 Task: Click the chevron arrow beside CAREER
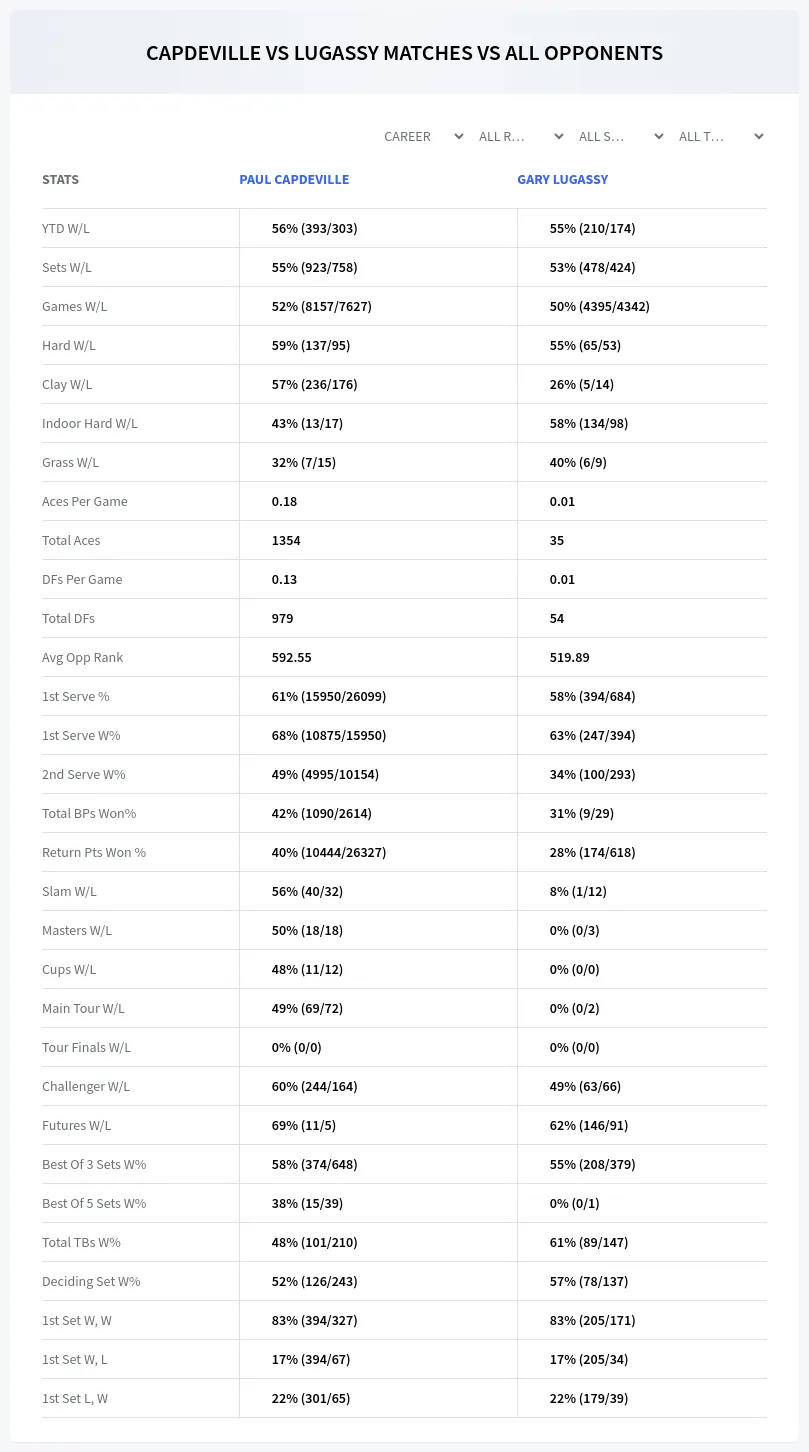point(459,136)
